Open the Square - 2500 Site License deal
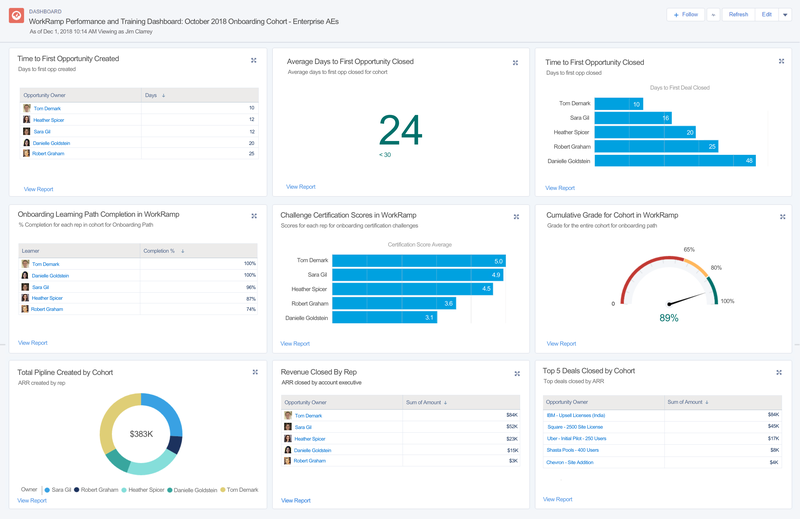 pyautogui.click(x=575, y=427)
